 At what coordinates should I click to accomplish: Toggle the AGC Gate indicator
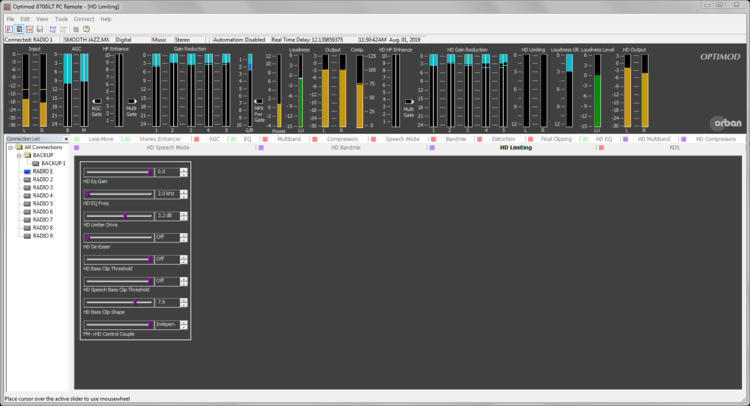(97, 101)
